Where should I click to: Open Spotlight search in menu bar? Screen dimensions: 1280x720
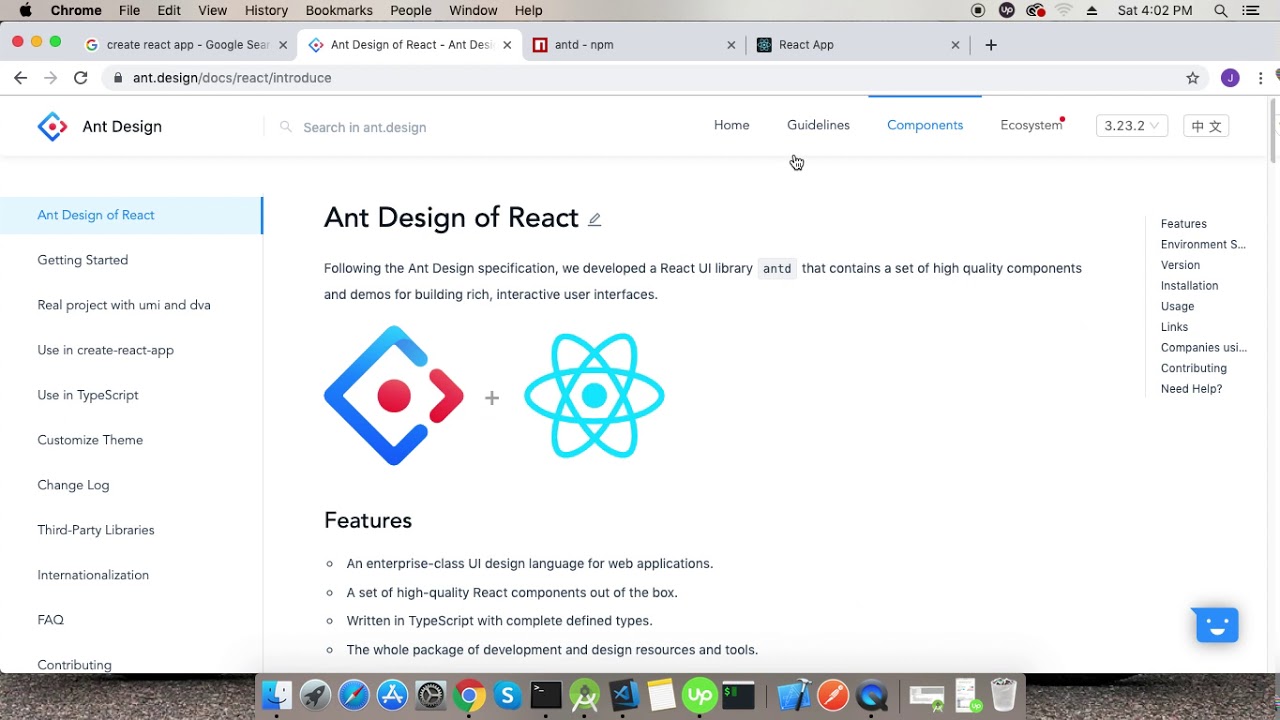click(x=1221, y=10)
